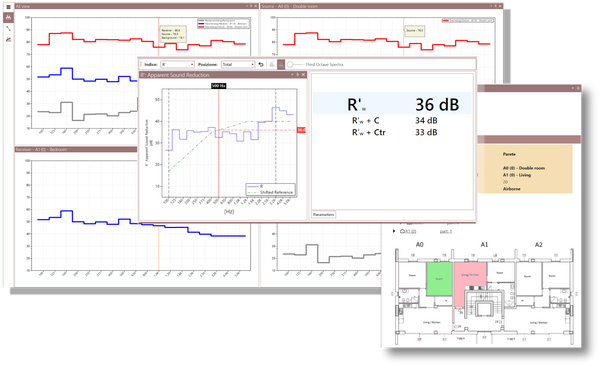Close the Source - A0 Double room panel
The image size is (600, 368).
click(501, 6)
